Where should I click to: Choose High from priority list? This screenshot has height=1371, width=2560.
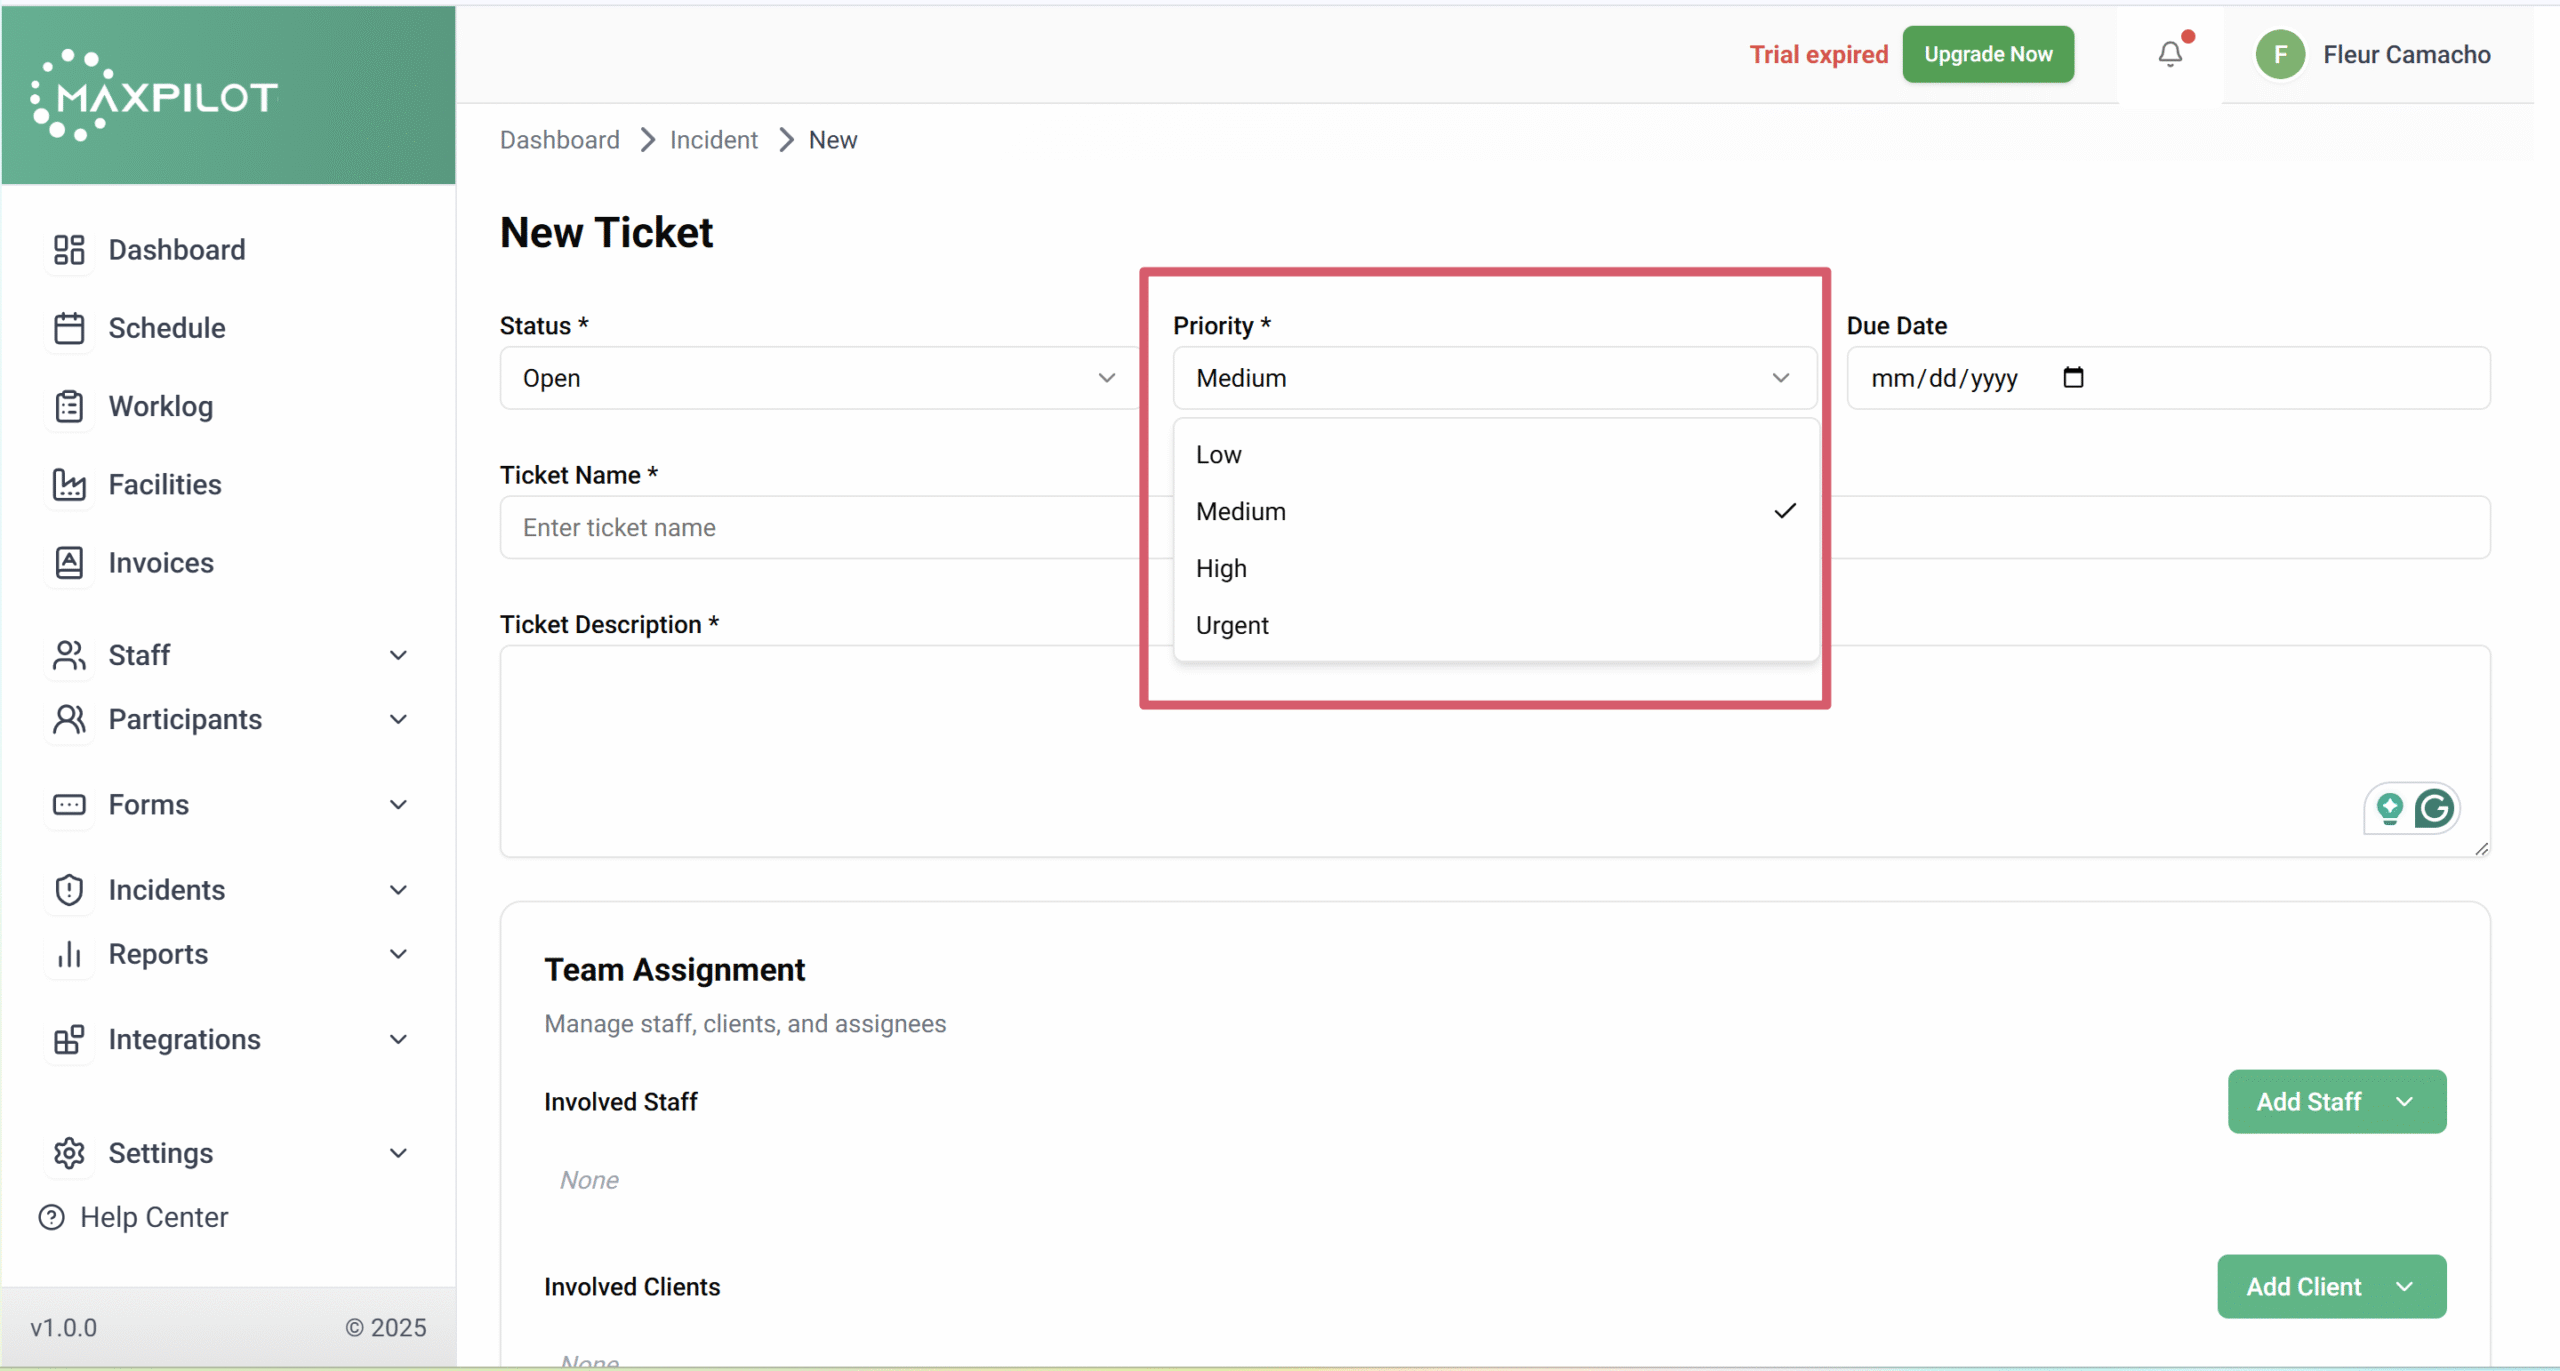point(1221,568)
